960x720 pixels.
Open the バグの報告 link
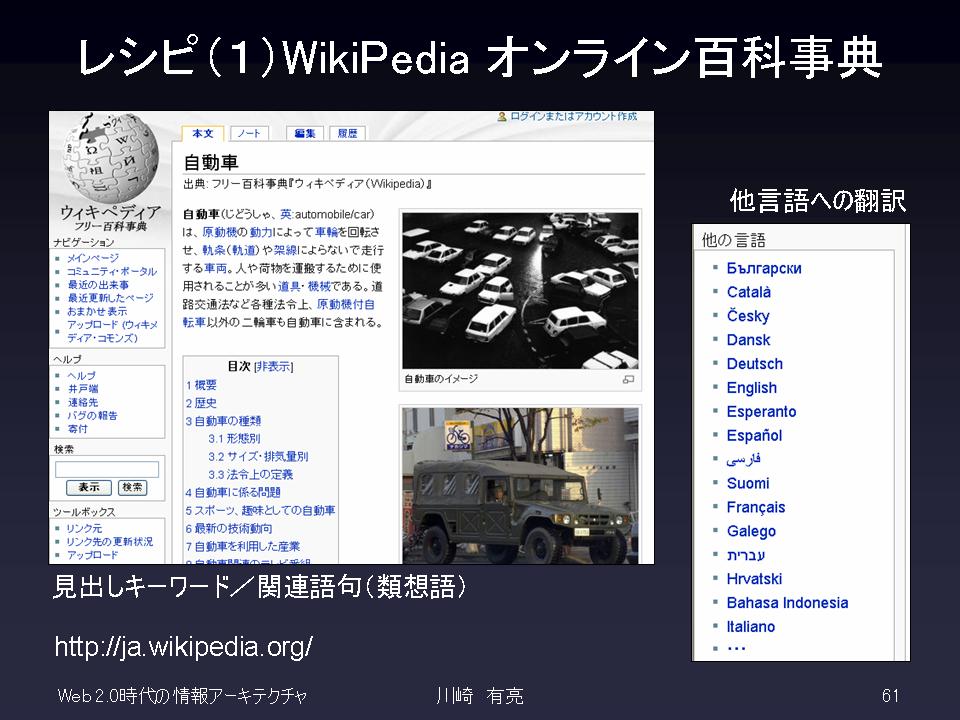(92, 416)
